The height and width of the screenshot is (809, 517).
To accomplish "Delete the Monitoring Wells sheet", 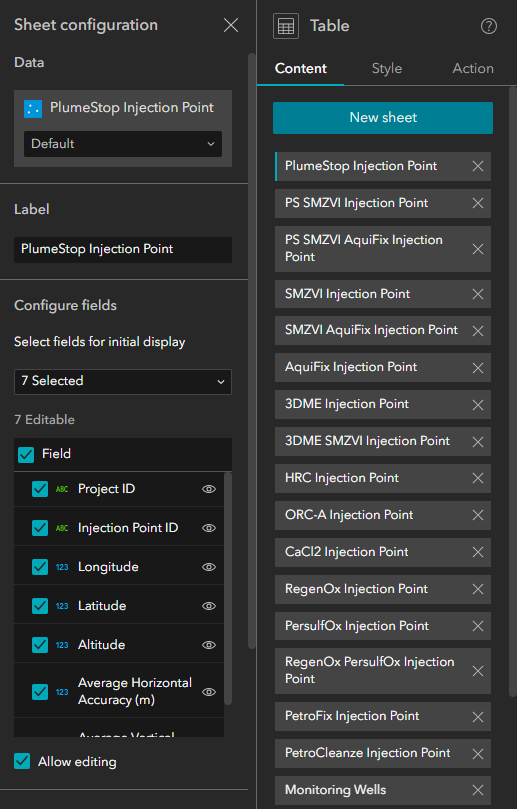I will click(x=478, y=790).
